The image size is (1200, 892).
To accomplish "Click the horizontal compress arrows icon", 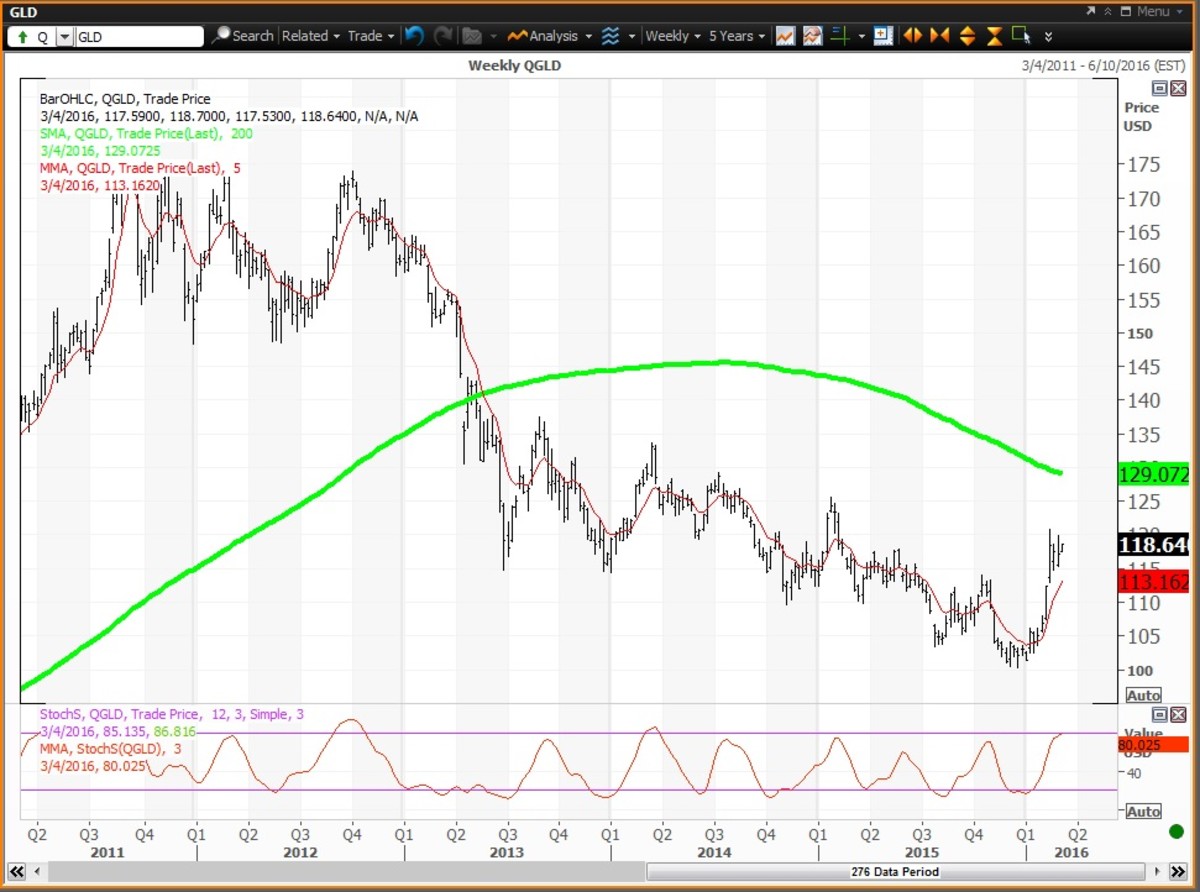I will click(x=939, y=36).
